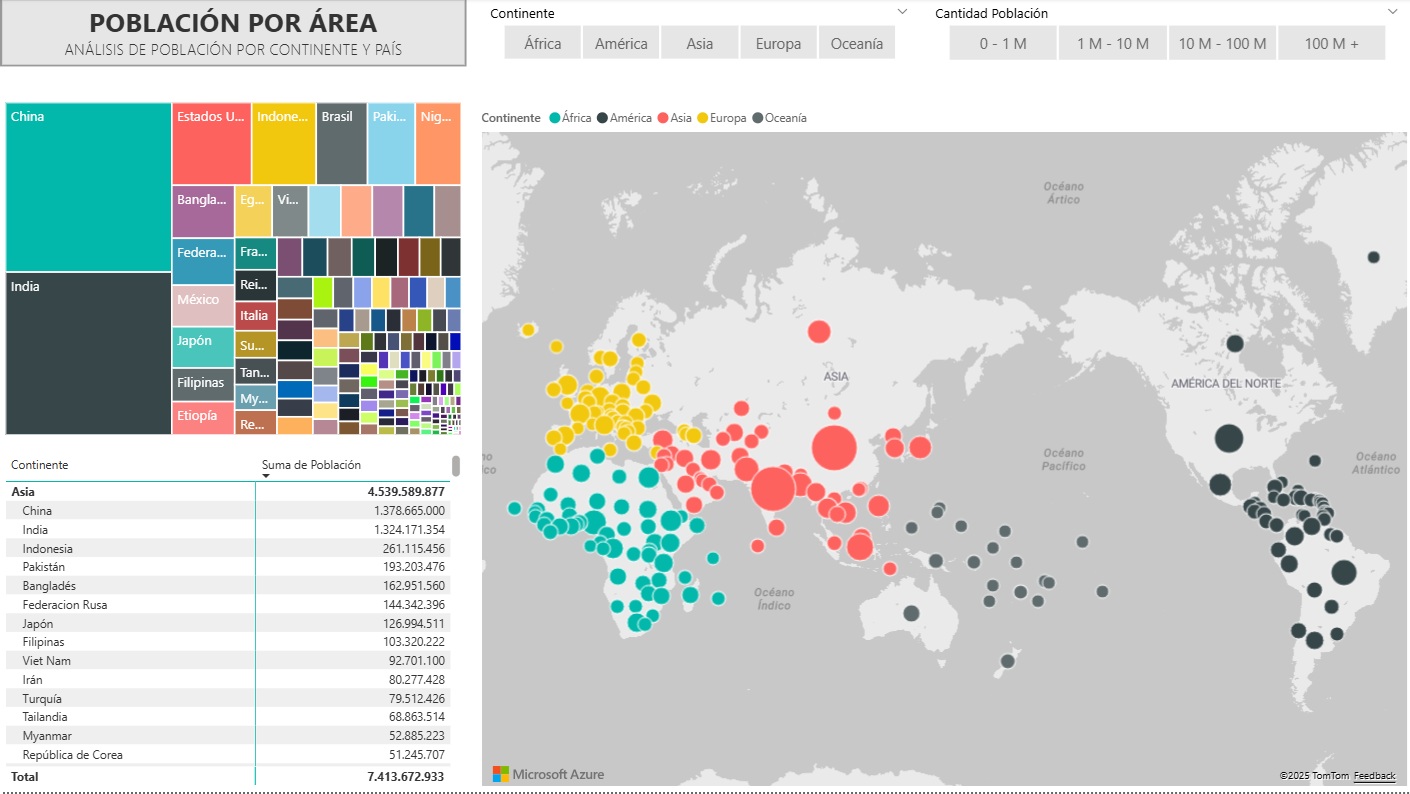Select the China tile in the treemap
Screen dimensions: 1410x794
pyautogui.click(x=88, y=185)
